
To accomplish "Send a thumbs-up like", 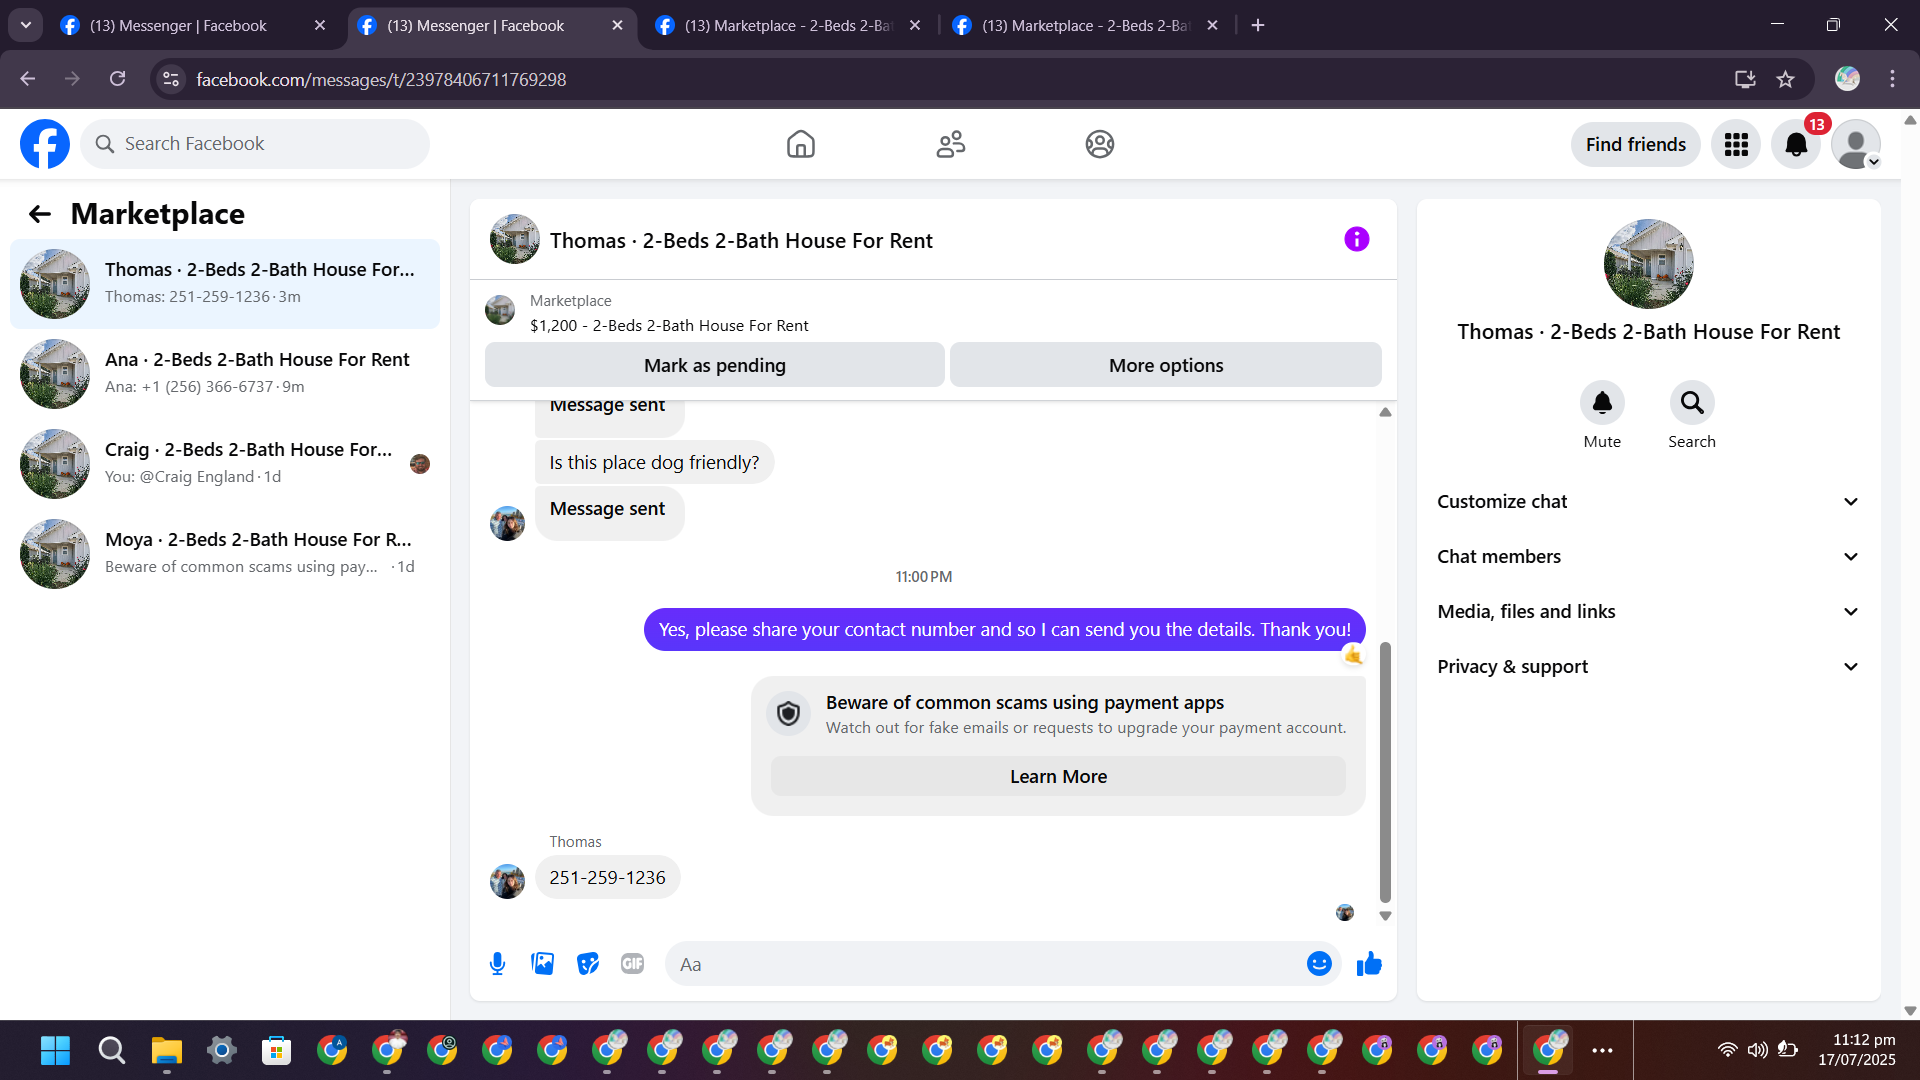I will [x=1369, y=964].
